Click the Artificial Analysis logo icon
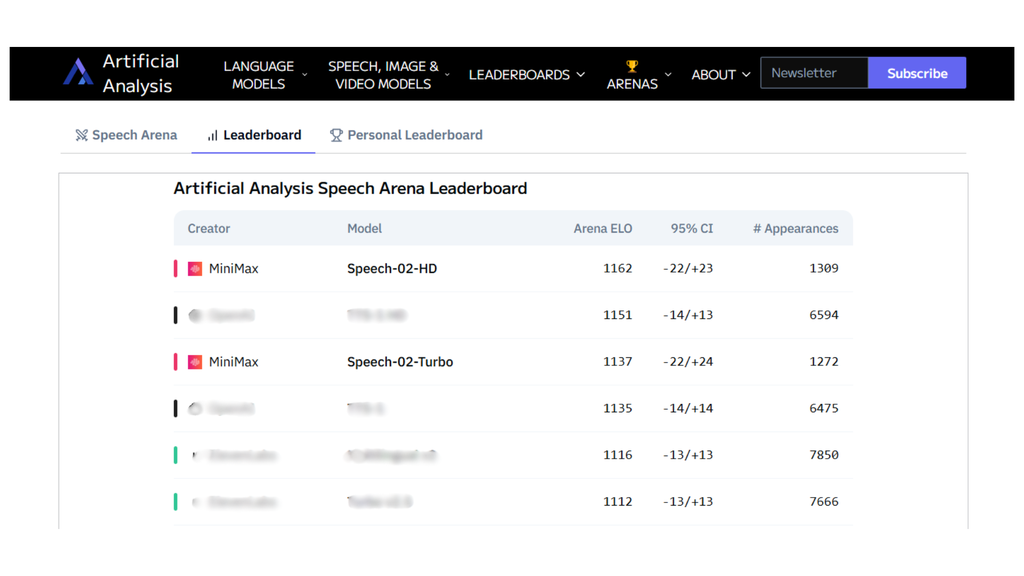The image size is (1024, 576). (x=78, y=72)
